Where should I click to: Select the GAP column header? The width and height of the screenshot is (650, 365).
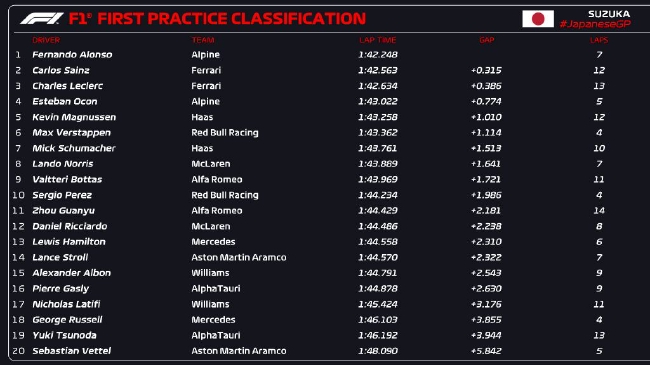click(487, 40)
